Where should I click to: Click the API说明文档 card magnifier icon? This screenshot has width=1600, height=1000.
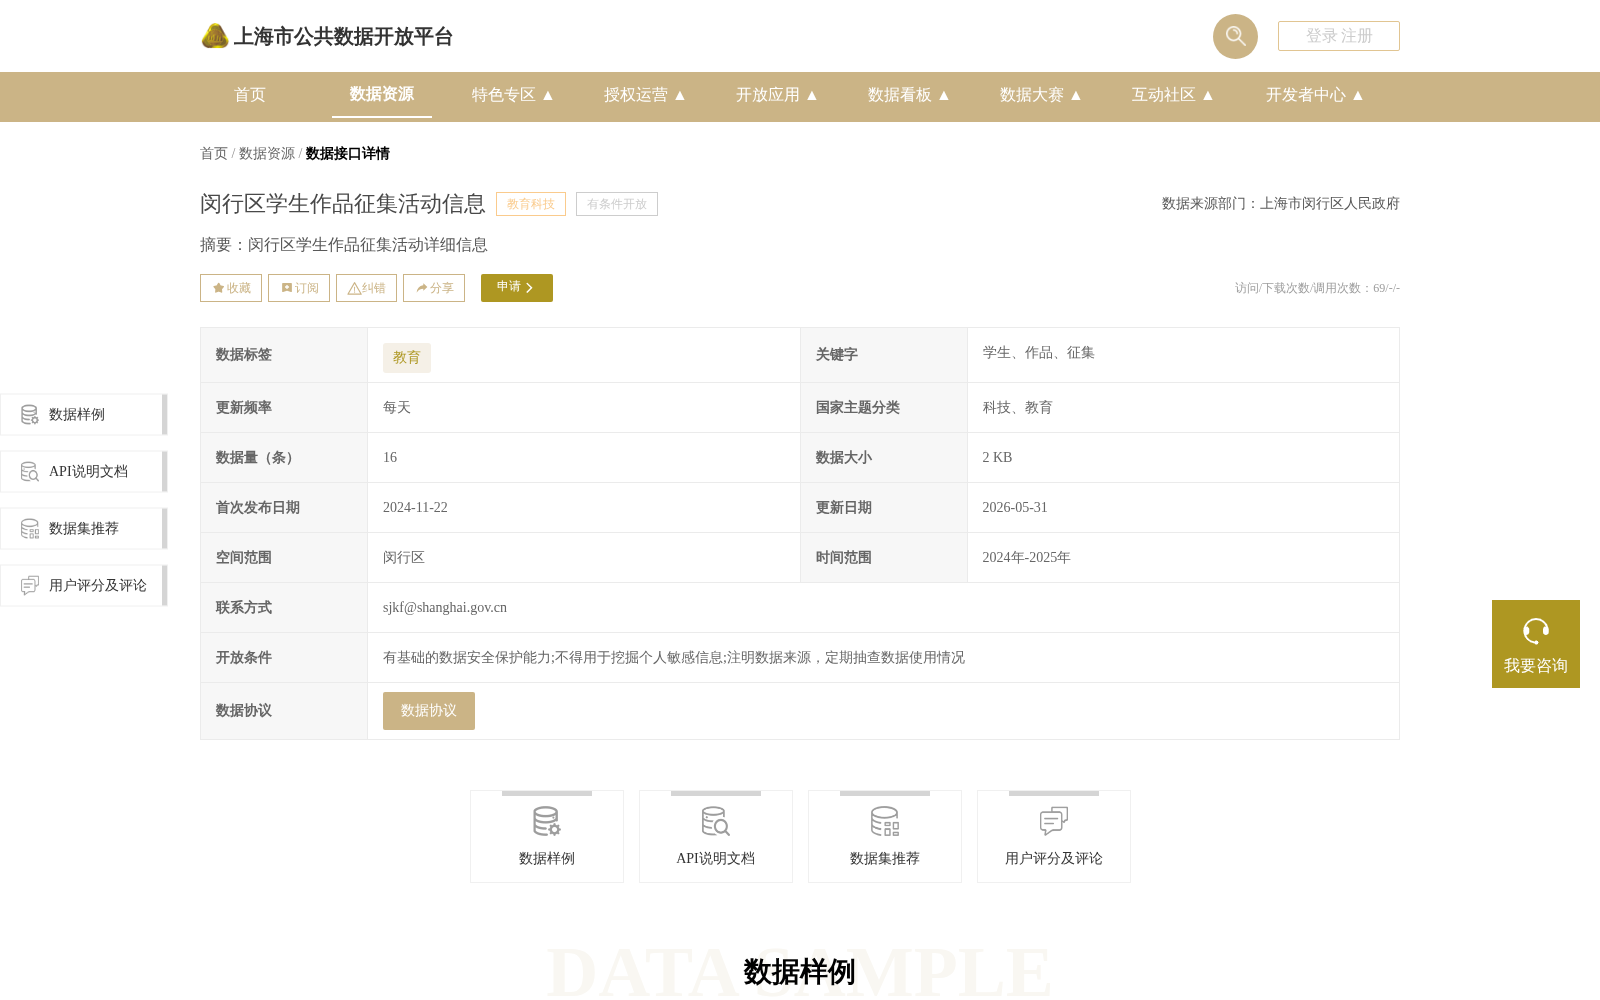[x=716, y=822]
